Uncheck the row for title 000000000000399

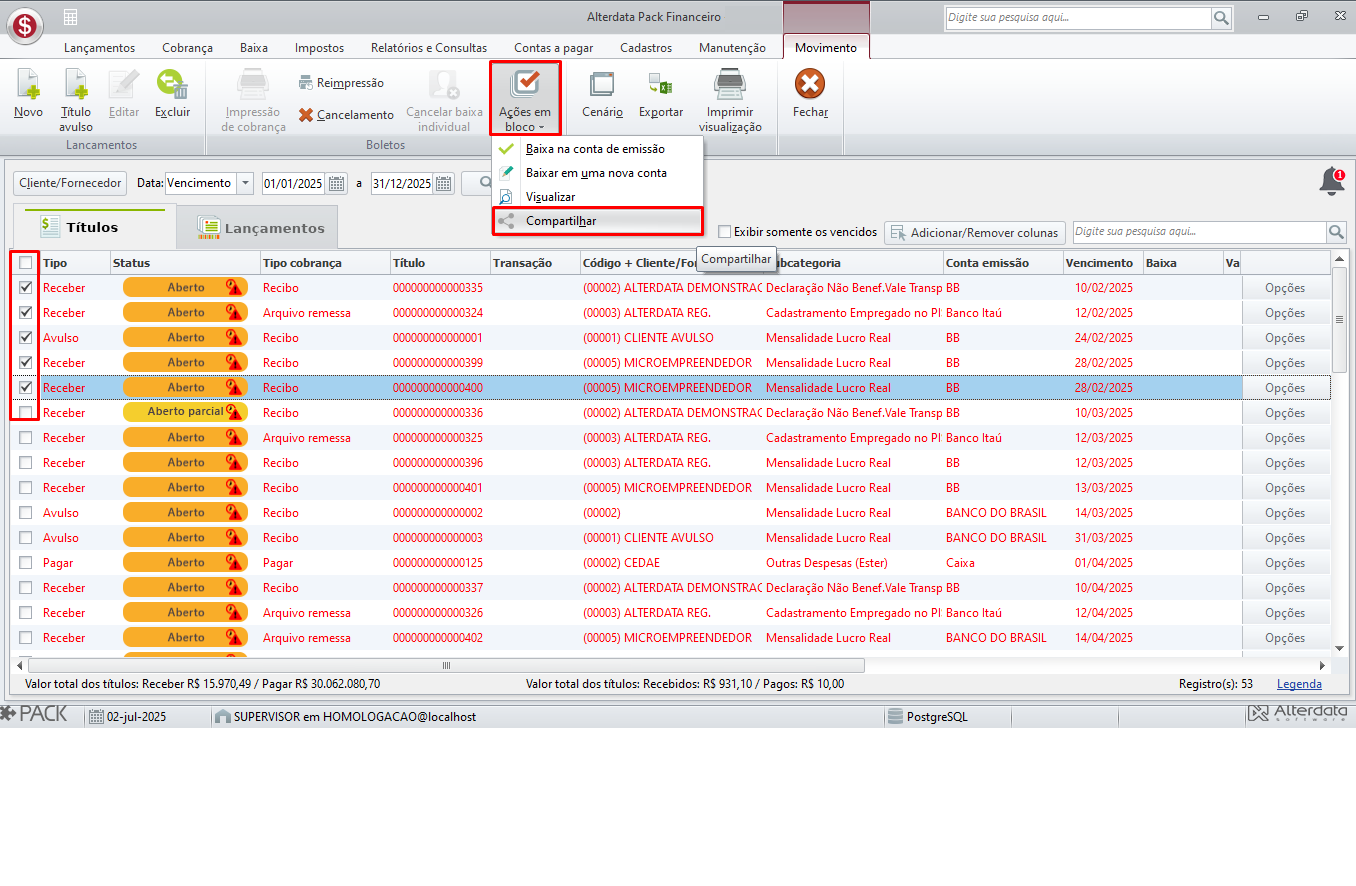[26, 362]
